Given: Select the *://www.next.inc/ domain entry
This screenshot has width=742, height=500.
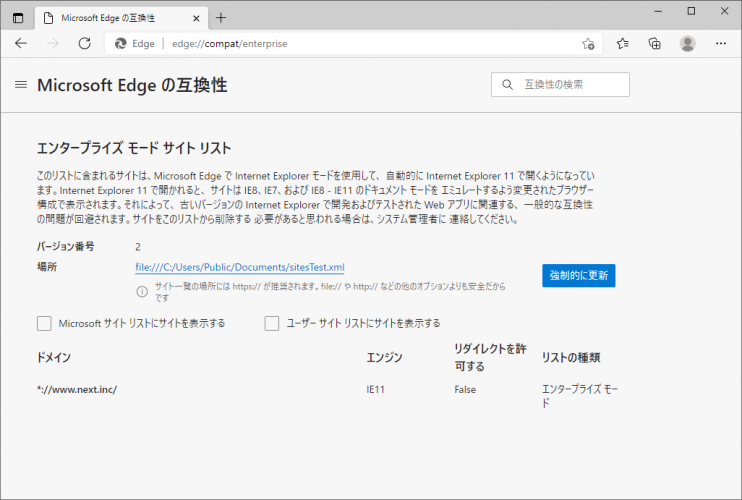Looking at the screenshot, I should click(x=77, y=389).
